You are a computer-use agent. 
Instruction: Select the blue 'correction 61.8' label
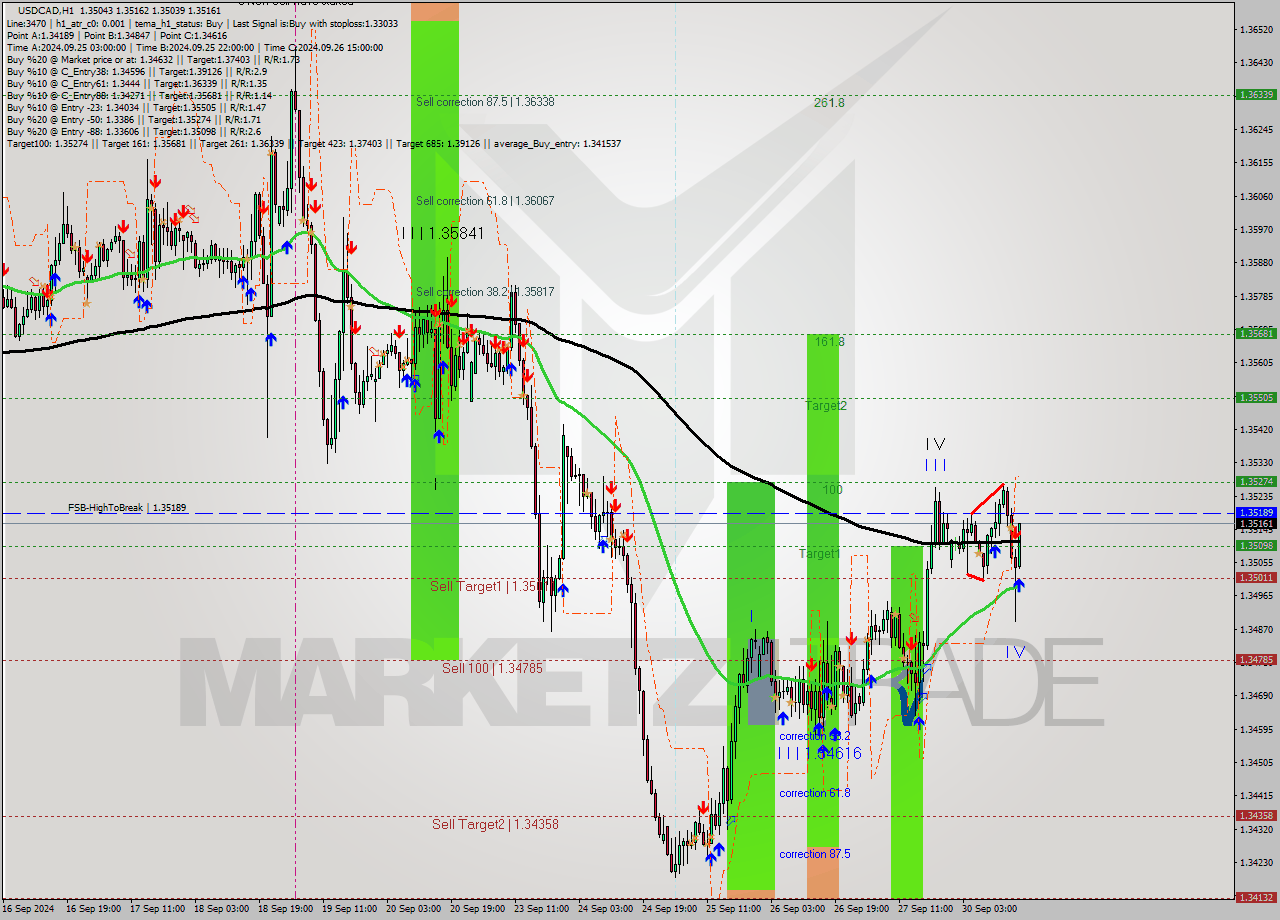pos(815,793)
